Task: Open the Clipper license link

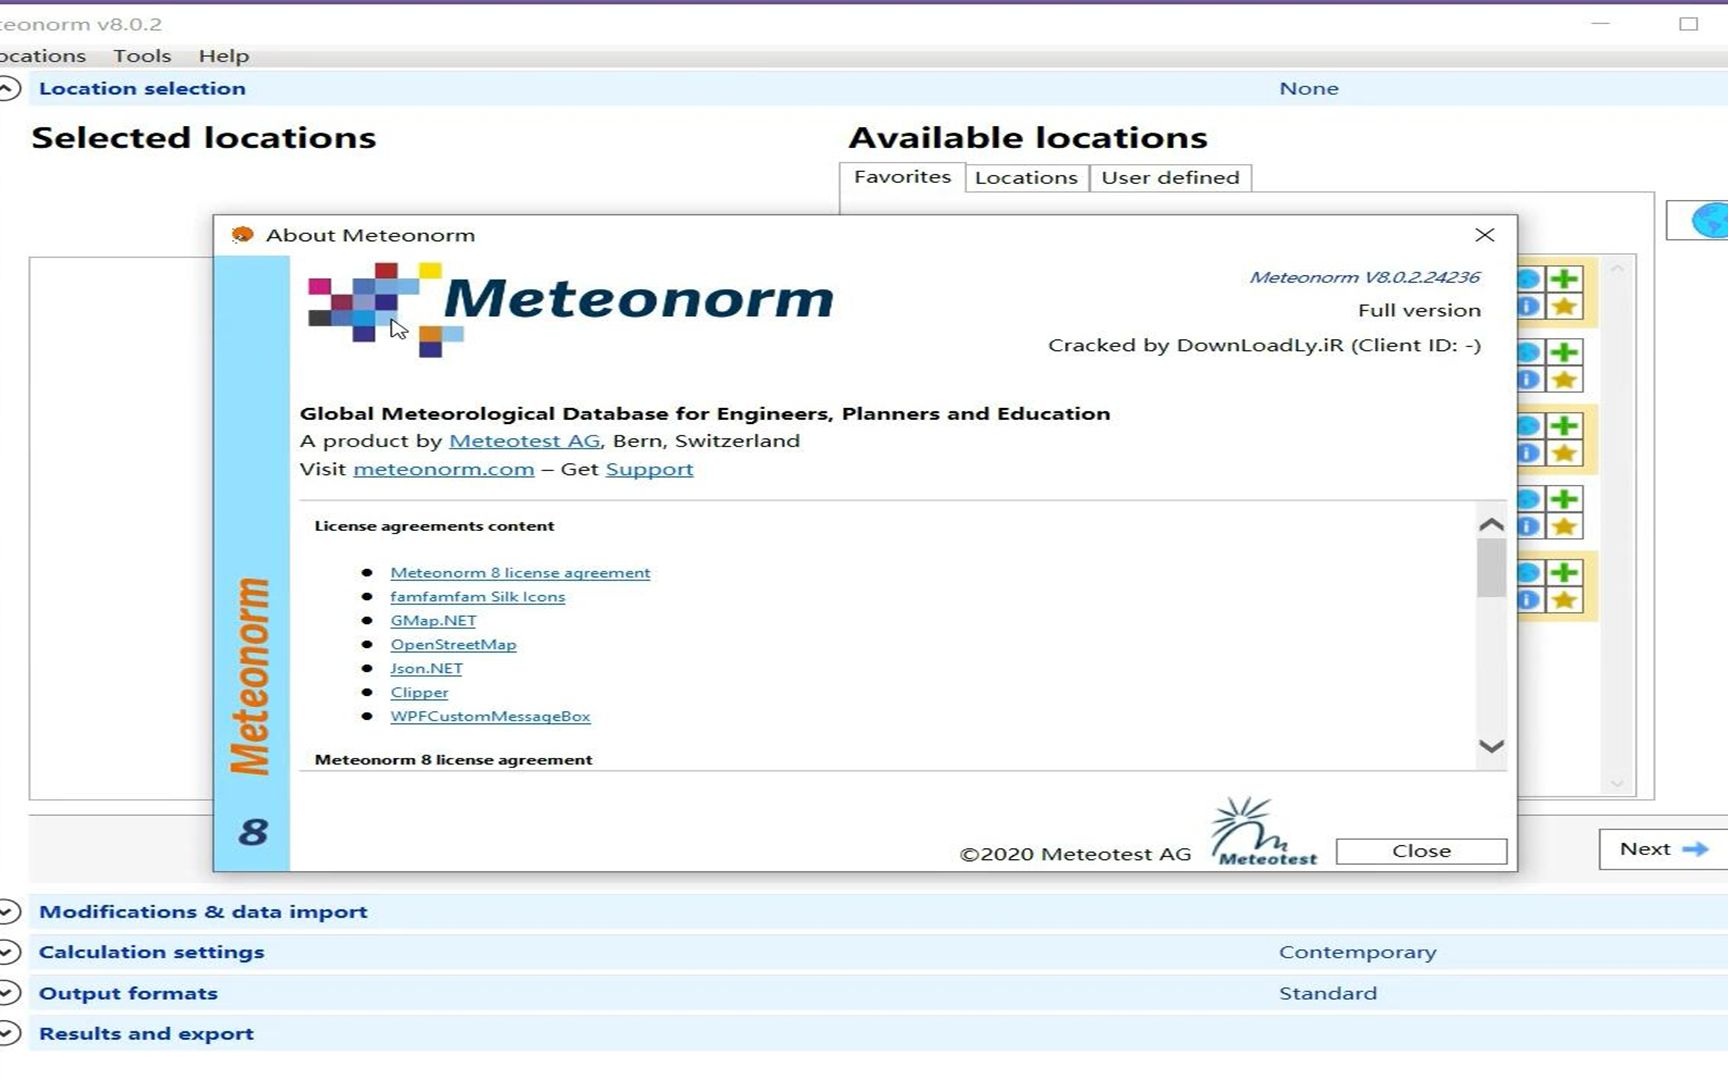Action: coord(419,693)
